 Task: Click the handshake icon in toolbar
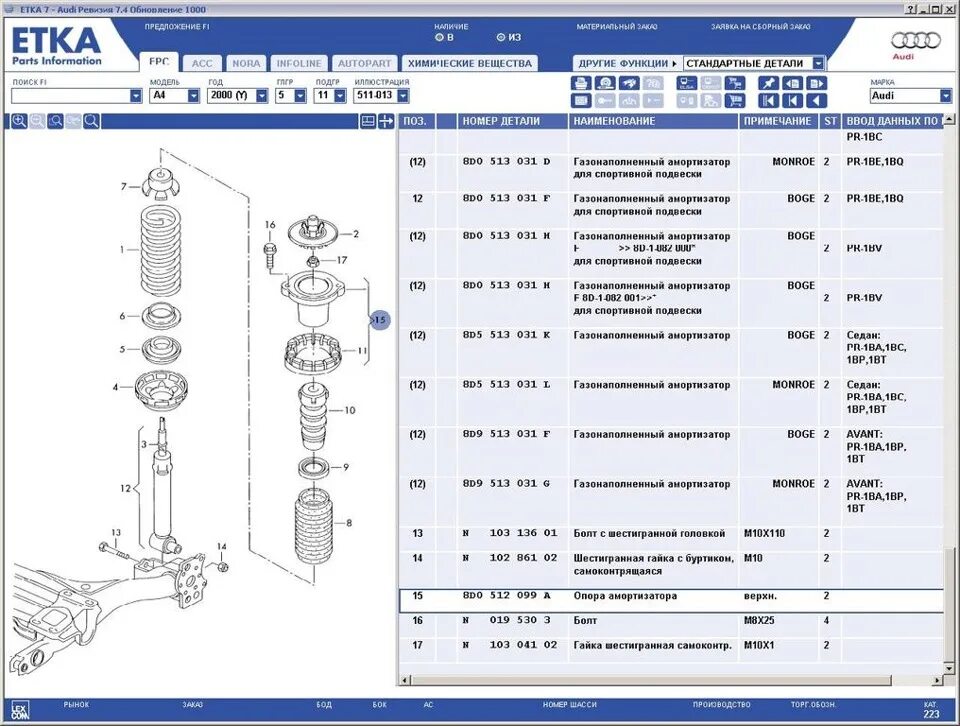tap(629, 83)
